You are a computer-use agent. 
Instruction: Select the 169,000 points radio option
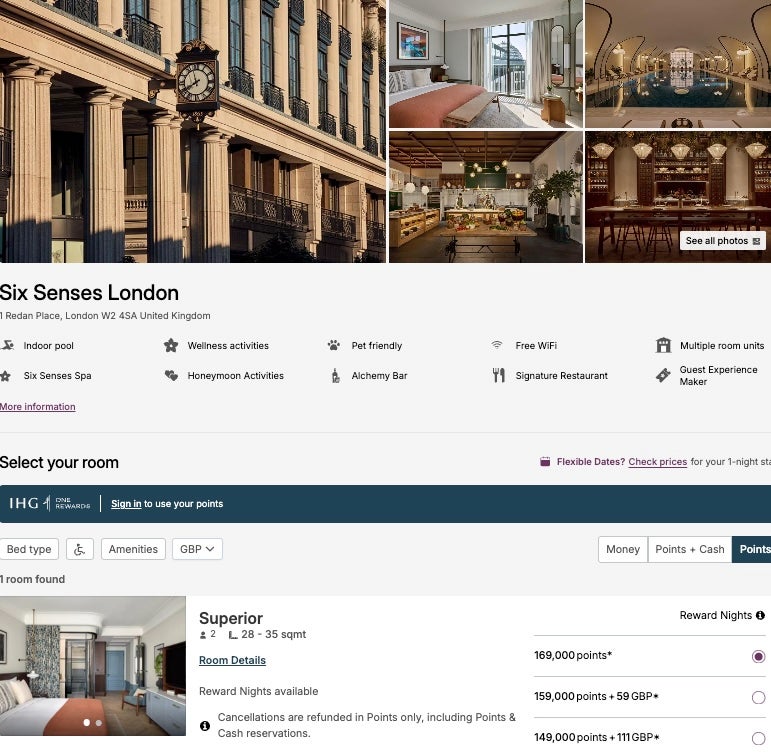point(758,657)
